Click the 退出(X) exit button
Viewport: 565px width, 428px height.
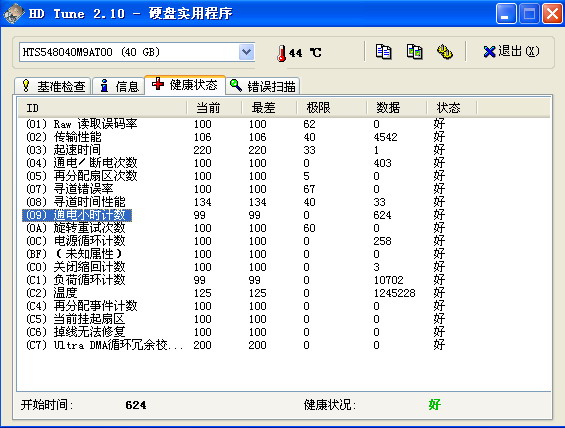(511, 52)
